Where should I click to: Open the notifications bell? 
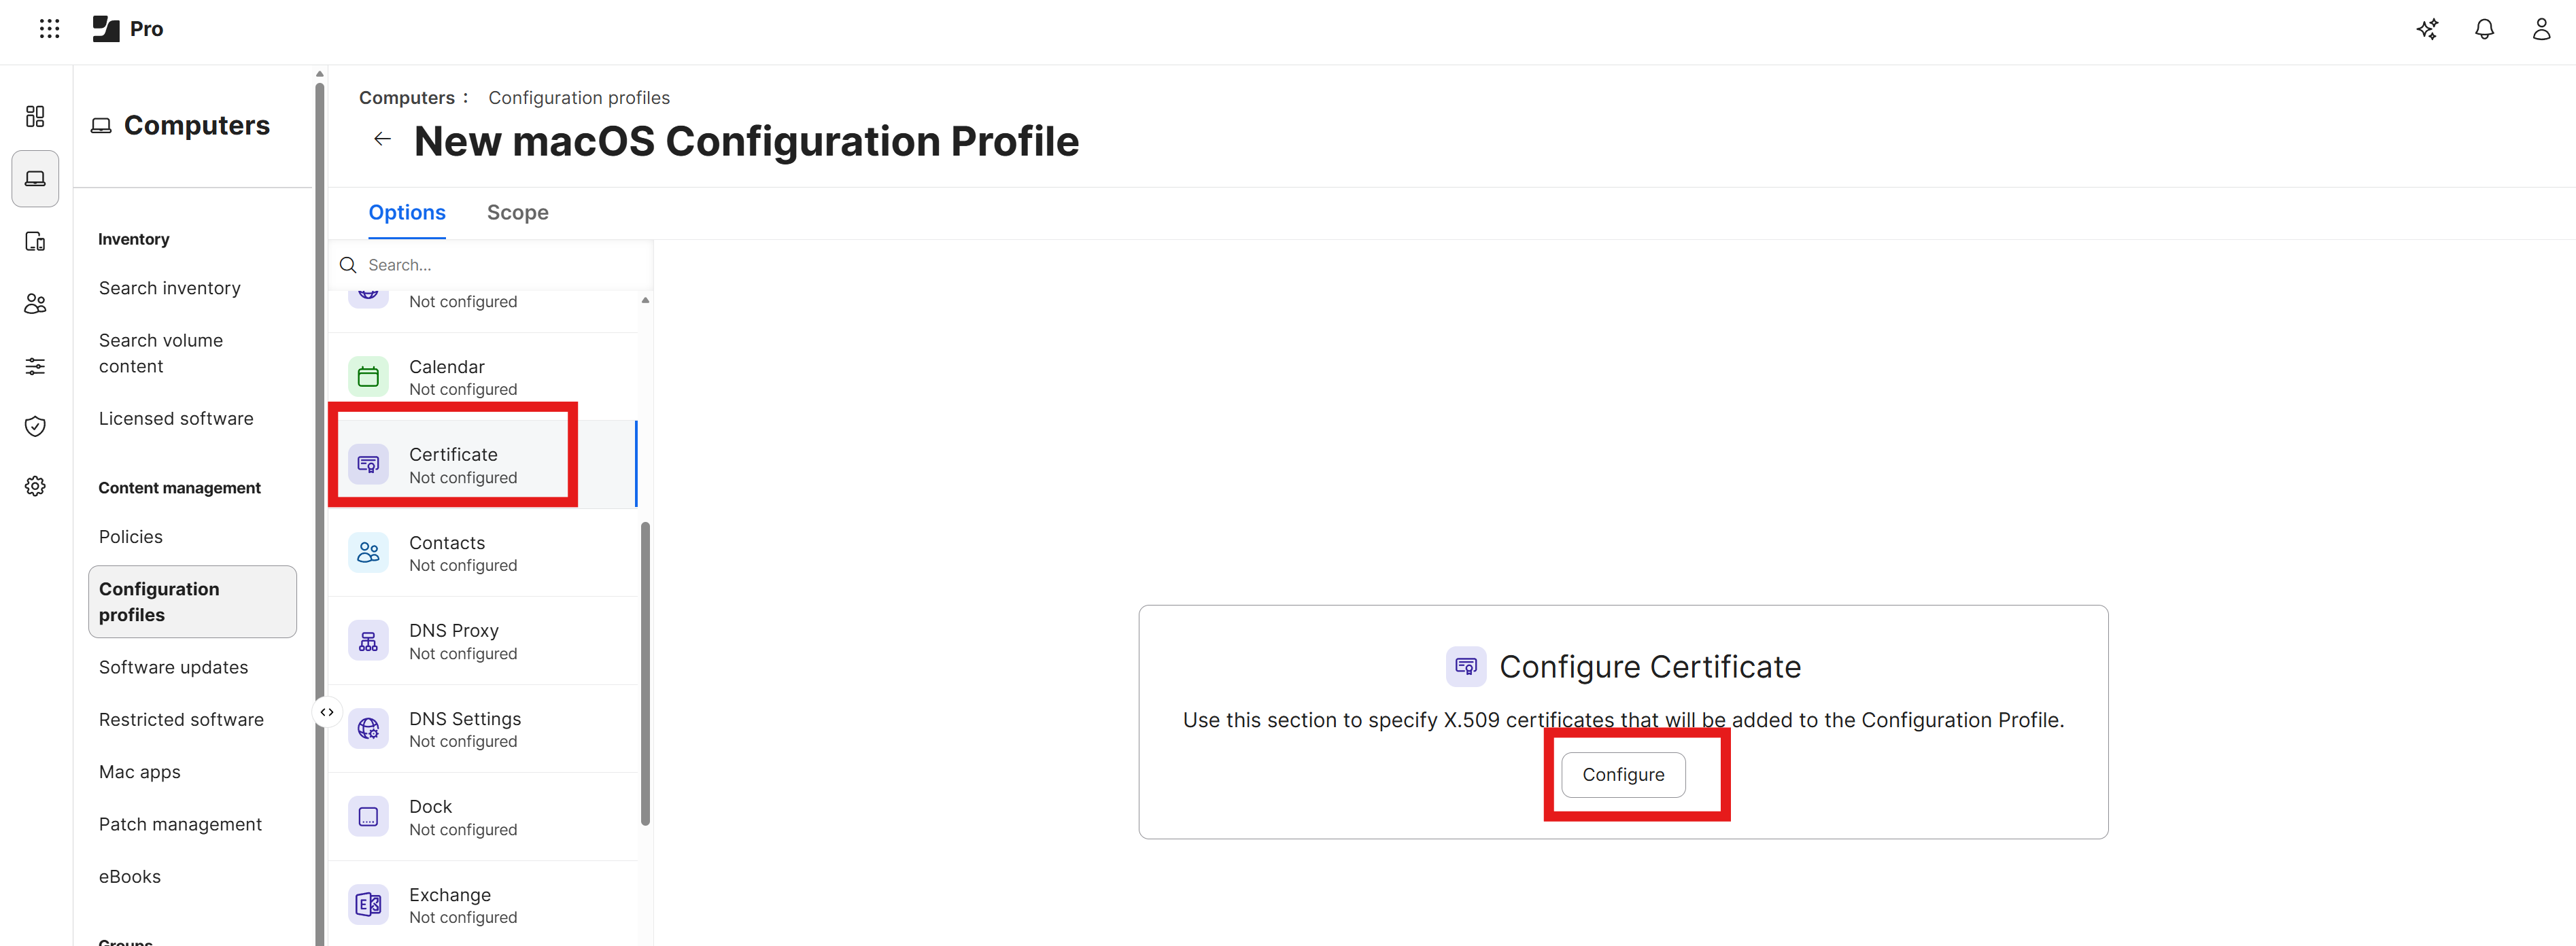click(x=2485, y=29)
